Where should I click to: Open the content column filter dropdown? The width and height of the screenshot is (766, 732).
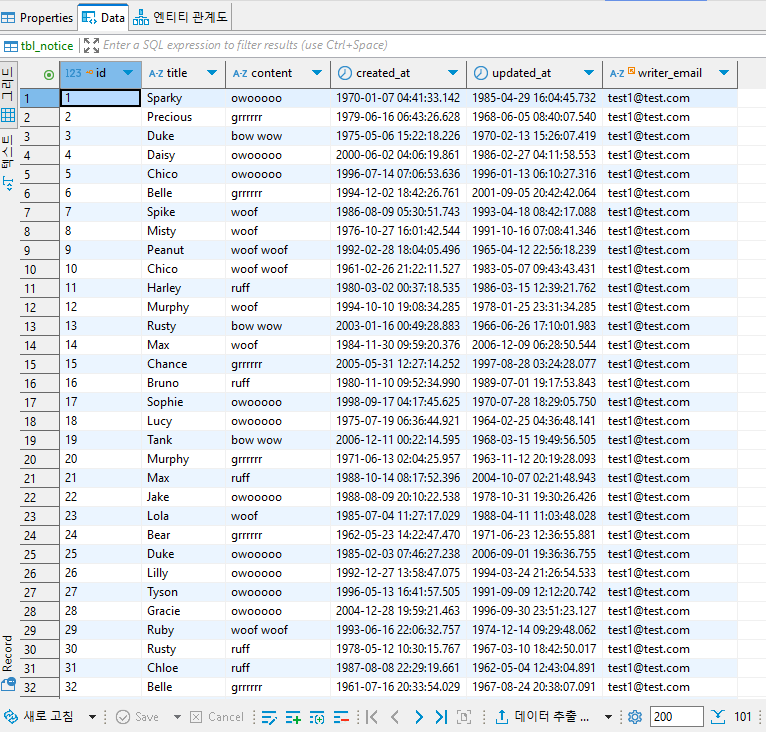(317, 73)
